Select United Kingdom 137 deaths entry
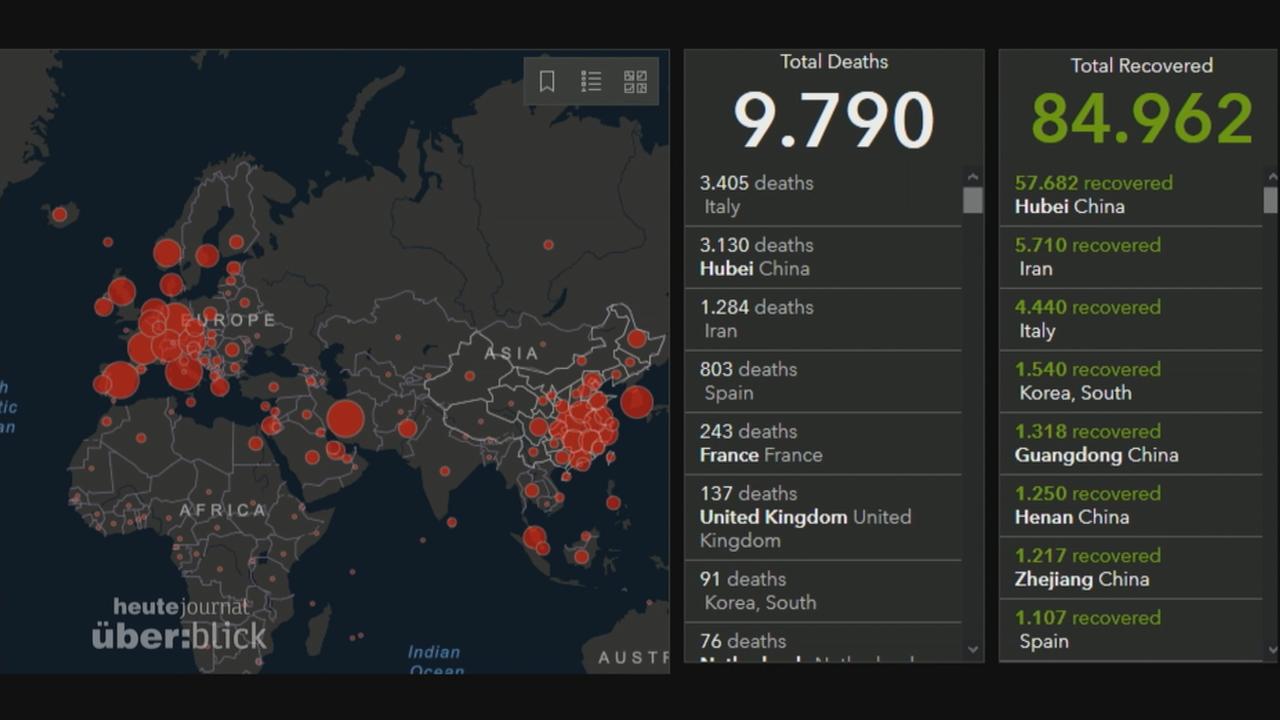Viewport: 1280px width, 720px height. (x=822, y=517)
